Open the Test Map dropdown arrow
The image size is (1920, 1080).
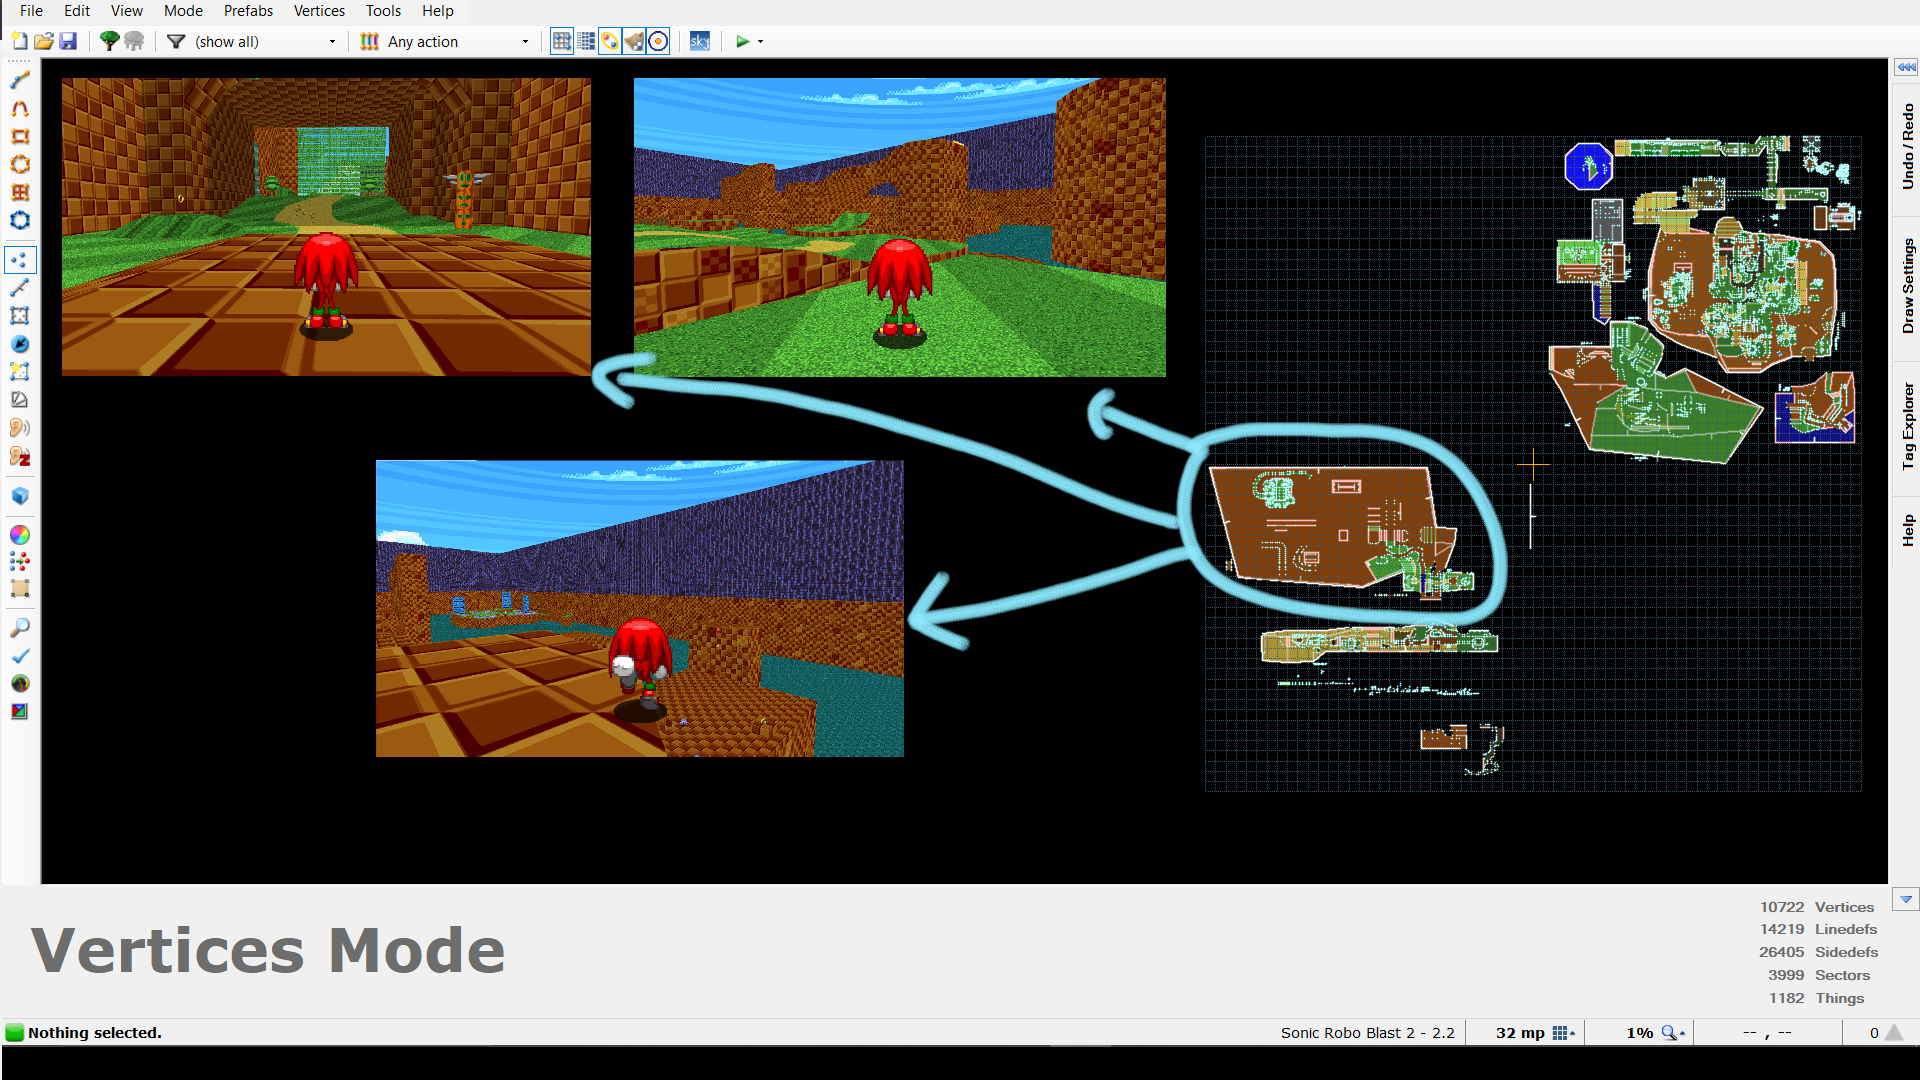[761, 41]
